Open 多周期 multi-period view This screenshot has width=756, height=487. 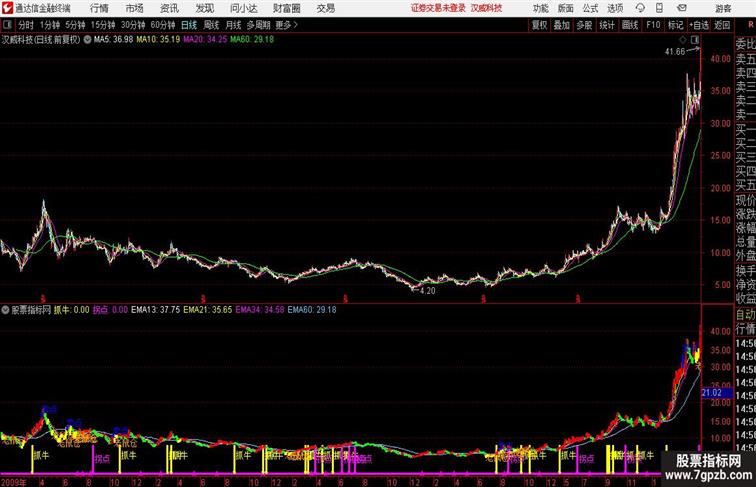click(x=258, y=25)
